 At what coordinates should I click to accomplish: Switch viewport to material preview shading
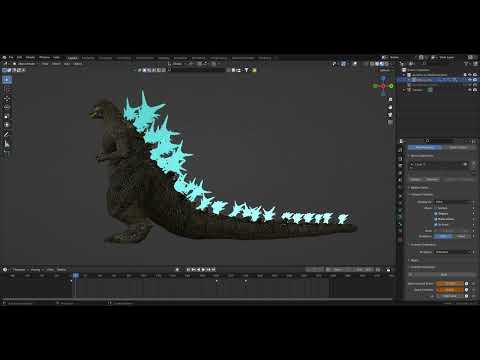pos(382,63)
